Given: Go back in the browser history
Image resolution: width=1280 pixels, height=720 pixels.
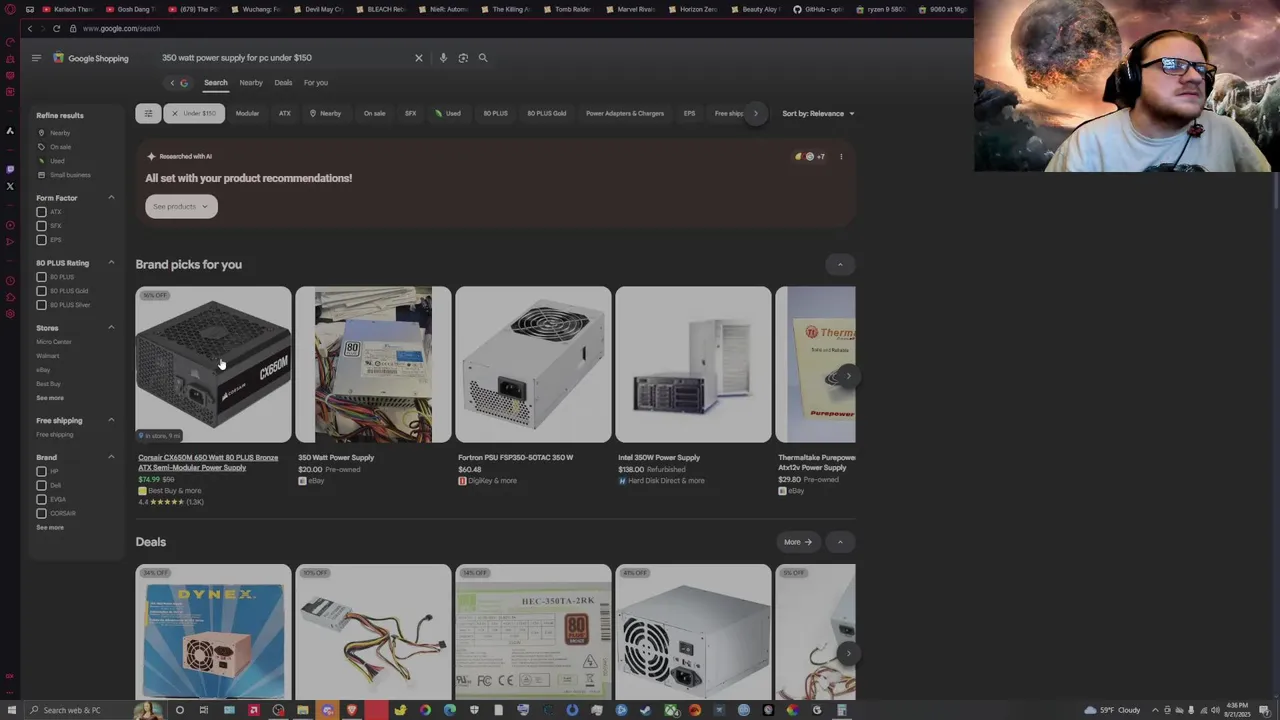Looking at the screenshot, I should tap(29, 29).
